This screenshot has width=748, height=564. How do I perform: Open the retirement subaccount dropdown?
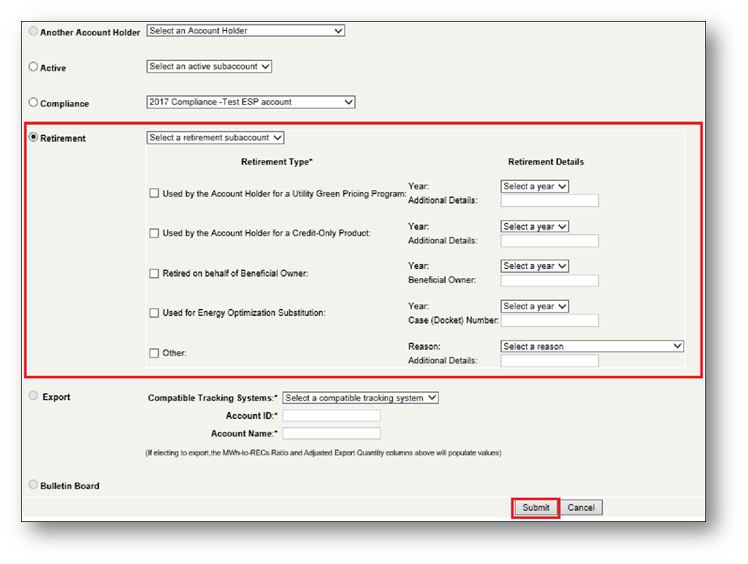[215, 138]
